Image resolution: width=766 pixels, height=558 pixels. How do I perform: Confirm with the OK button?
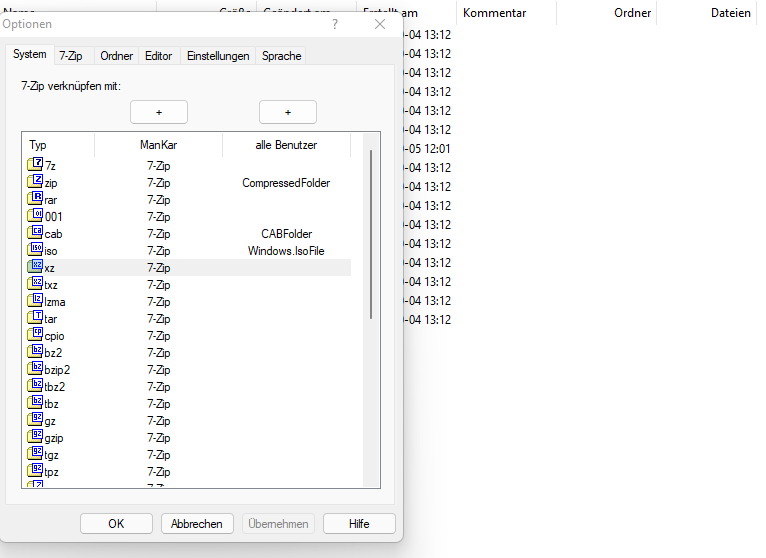tap(116, 524)
